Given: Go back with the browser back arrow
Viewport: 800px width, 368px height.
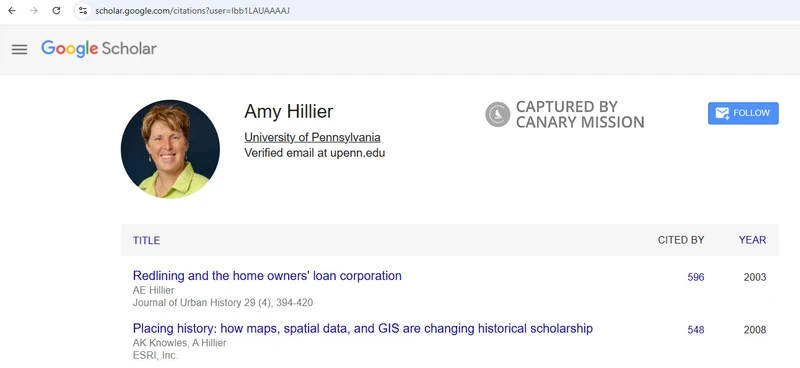Looking at the screenshot, I should [12, 10].
